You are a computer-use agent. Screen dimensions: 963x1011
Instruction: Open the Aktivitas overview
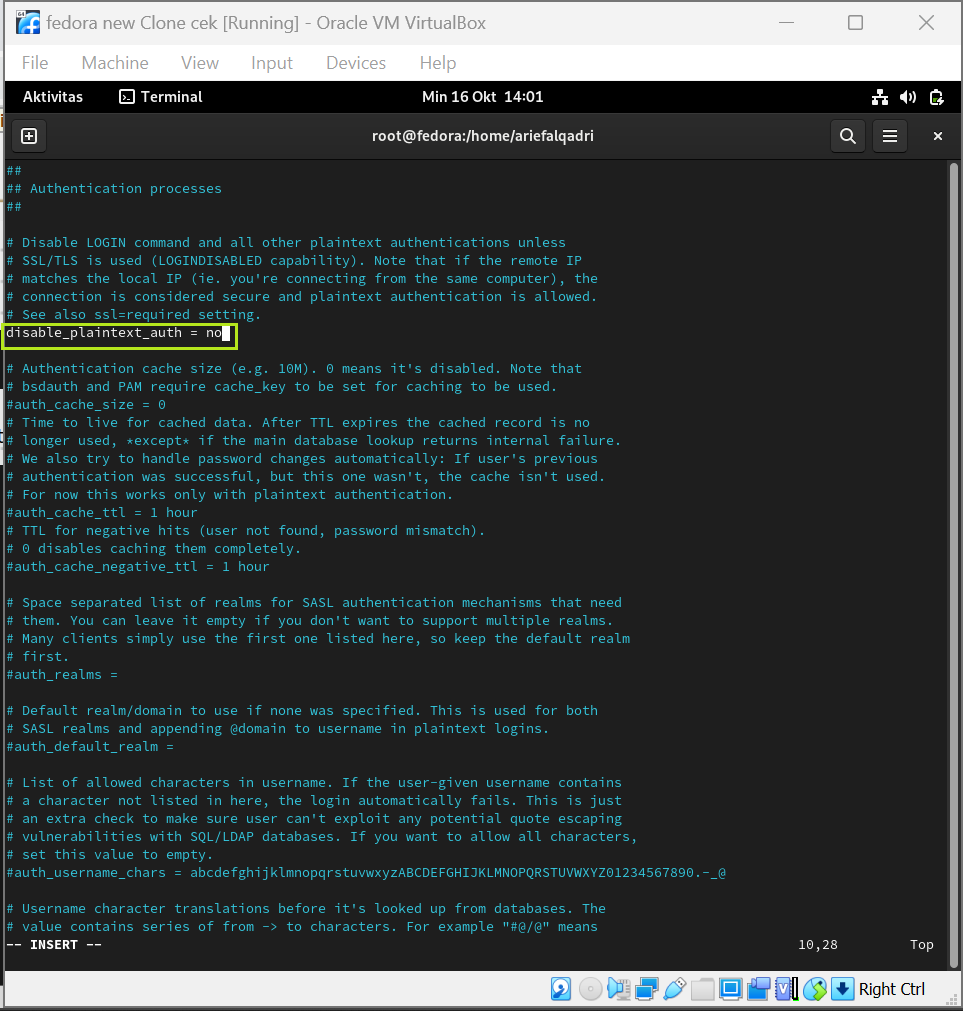pyautogui.click(x=53, y=97)
